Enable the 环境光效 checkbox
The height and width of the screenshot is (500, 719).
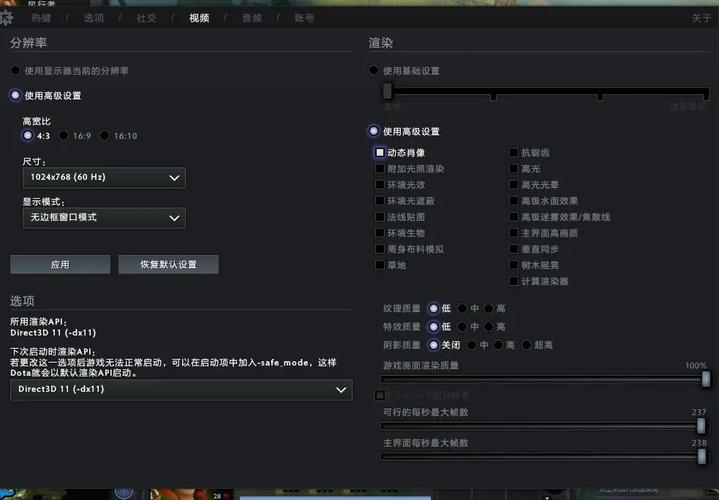pyautogui.click(x=380, y=184)
